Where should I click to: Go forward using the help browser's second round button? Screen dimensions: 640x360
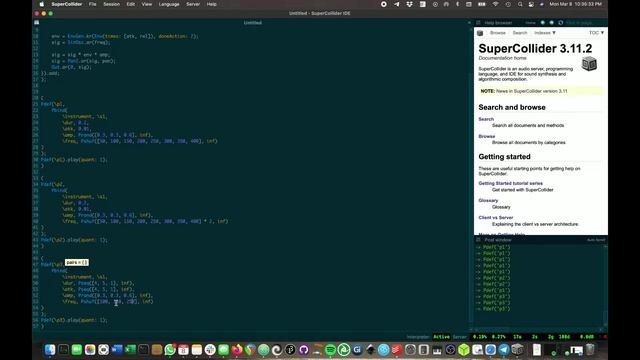[x=551, y=23]
